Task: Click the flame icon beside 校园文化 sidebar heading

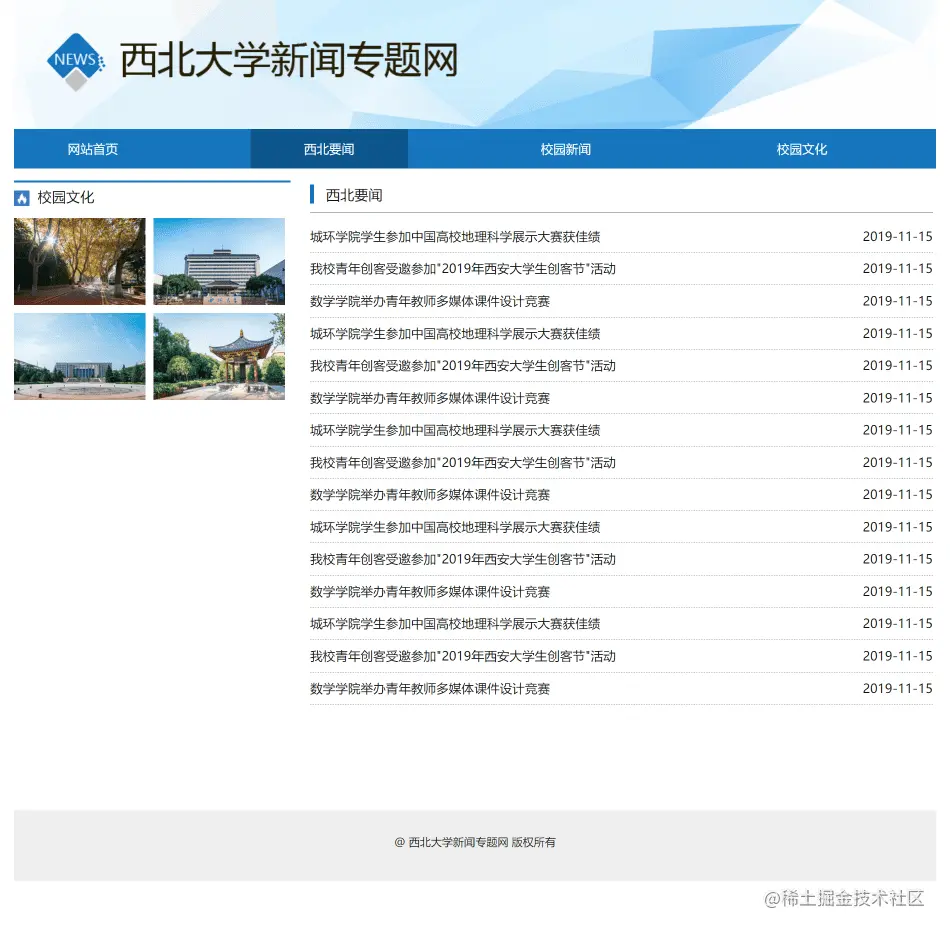Action: [21, 197]
